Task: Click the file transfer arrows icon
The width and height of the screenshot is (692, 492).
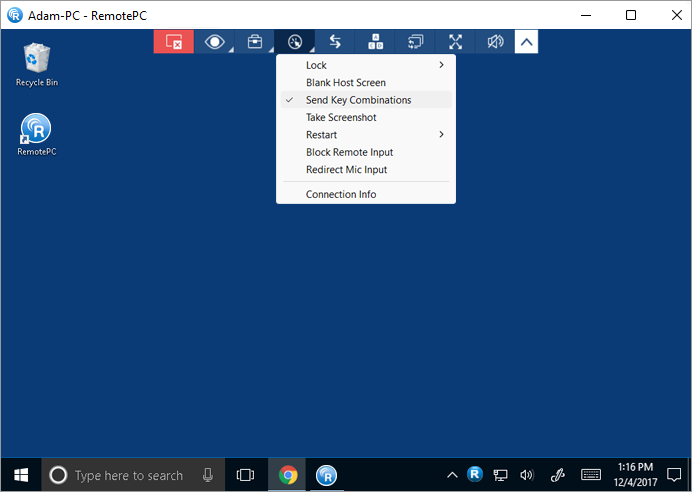Action: pos(335,42)
